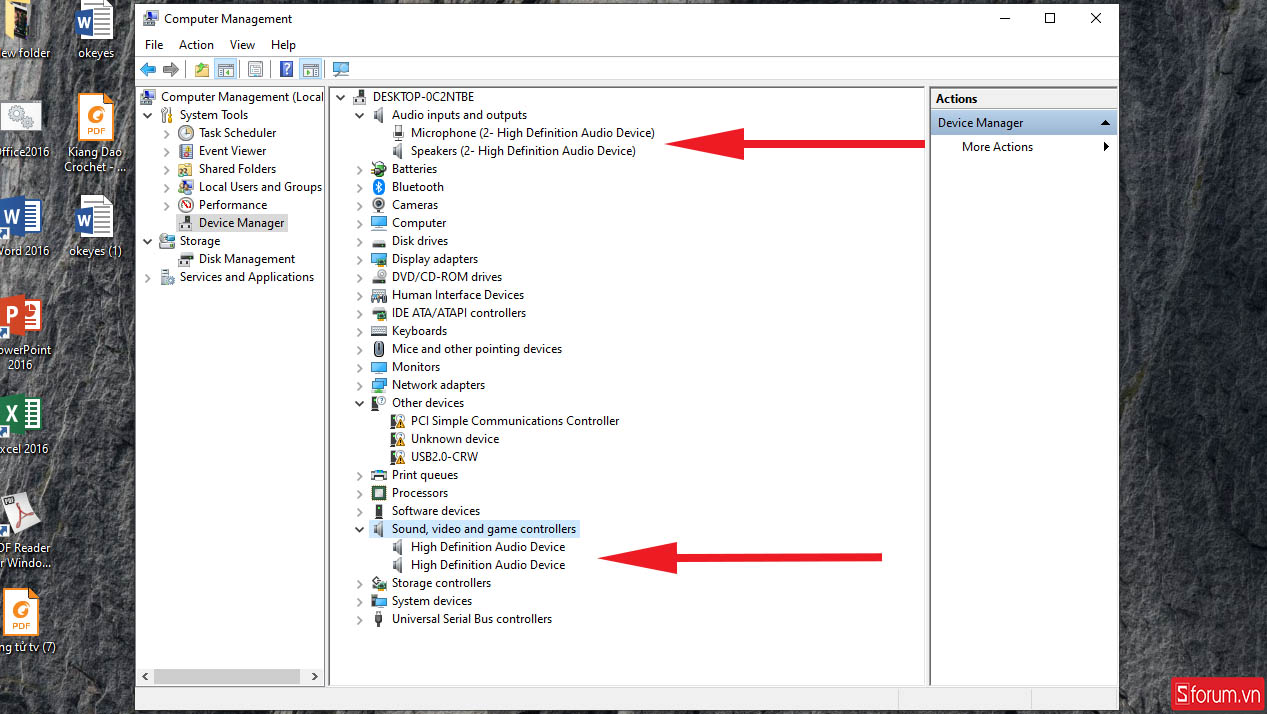The height and width of the screenshot is (714, 1267).
Task: Toggle Show/Hide Action Pane toolbar icon
Action: point(311,69)
